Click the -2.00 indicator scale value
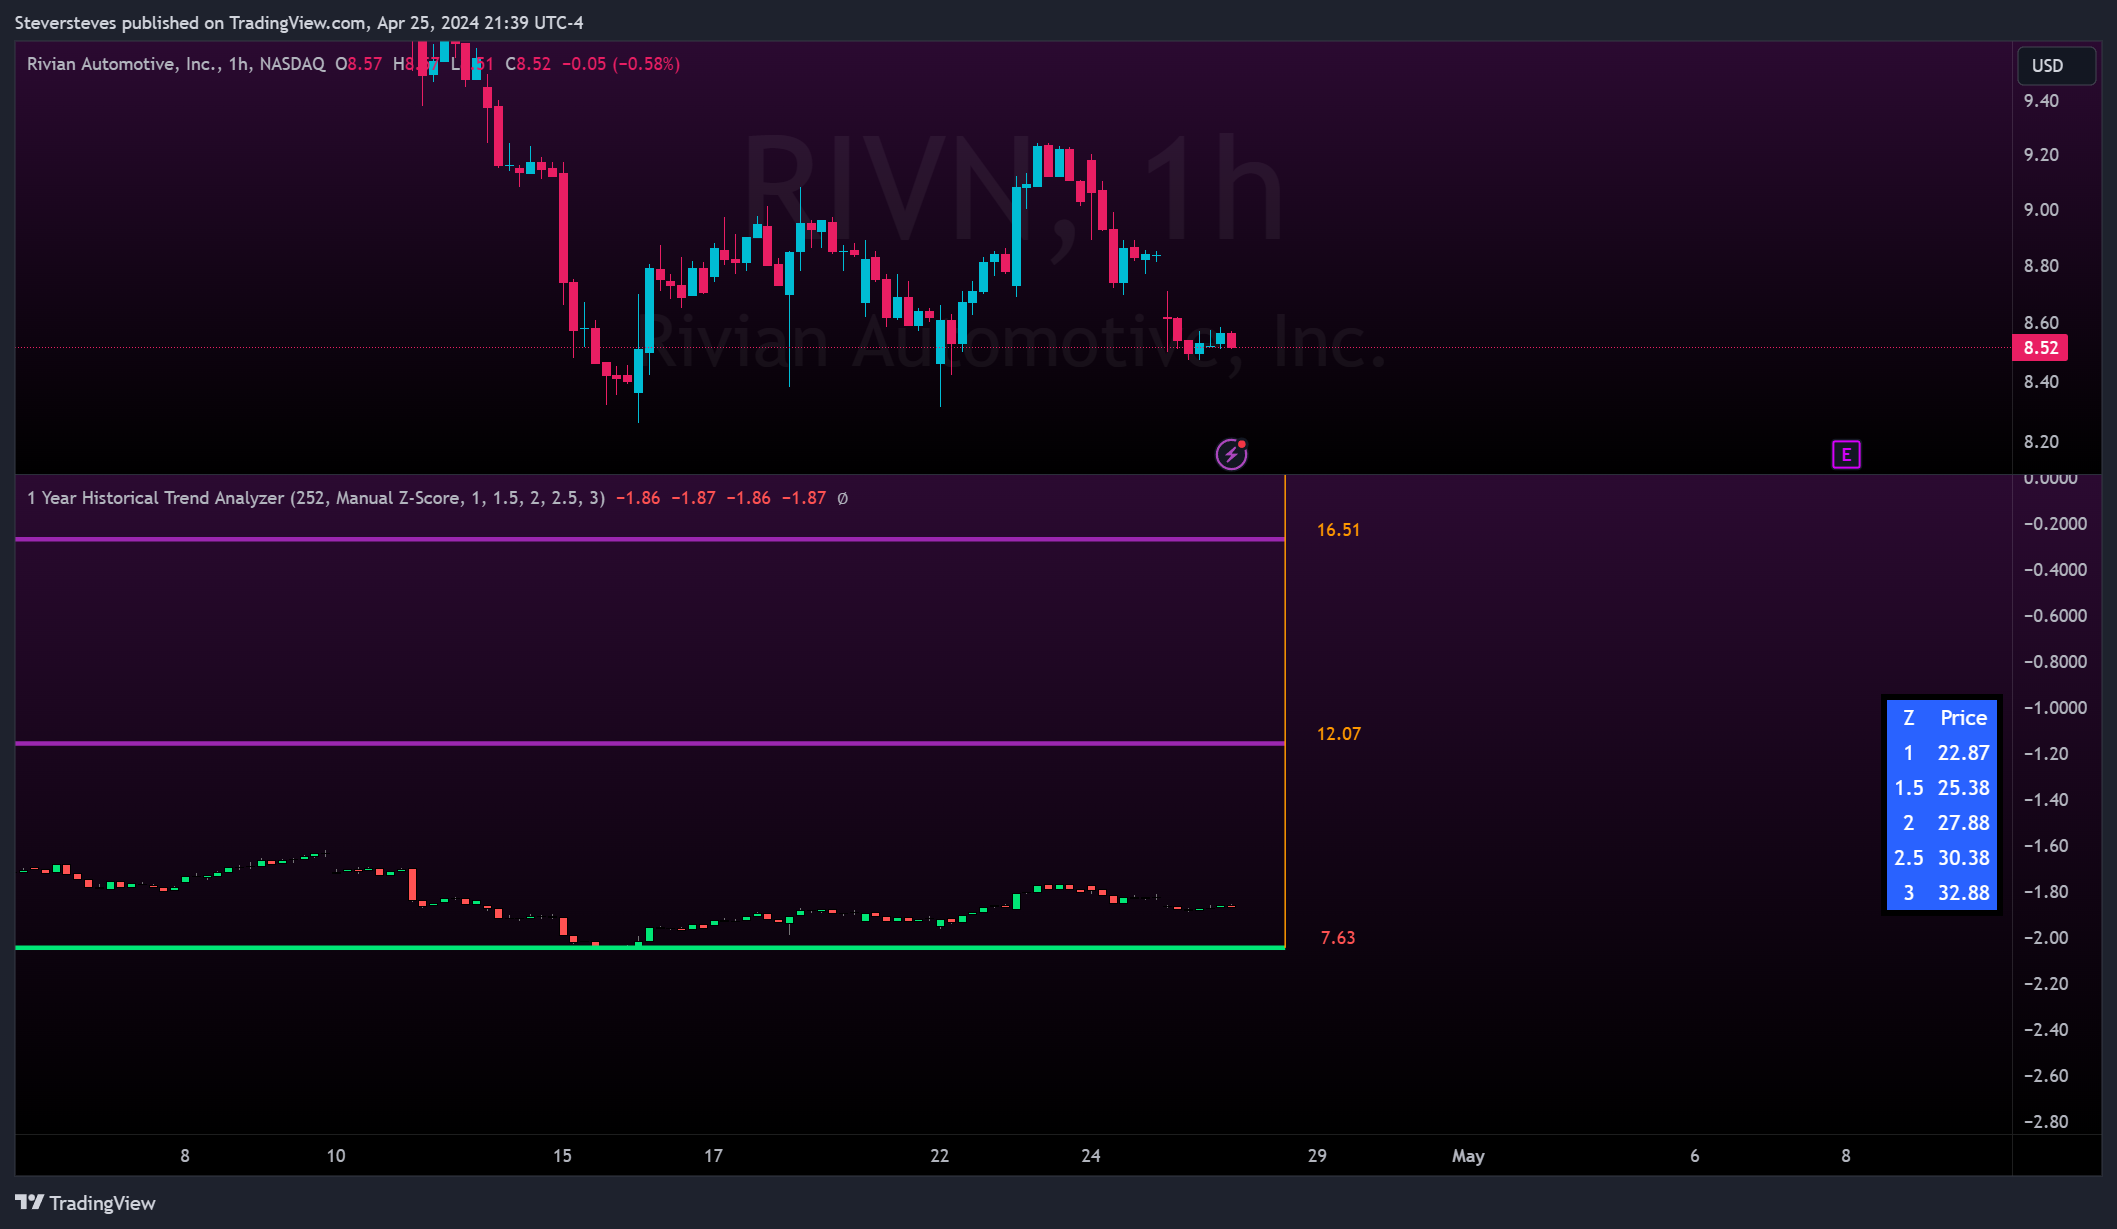The width and height of the screenshot is (2117, 1229). pyautogui.click(x=2045, y=938)
